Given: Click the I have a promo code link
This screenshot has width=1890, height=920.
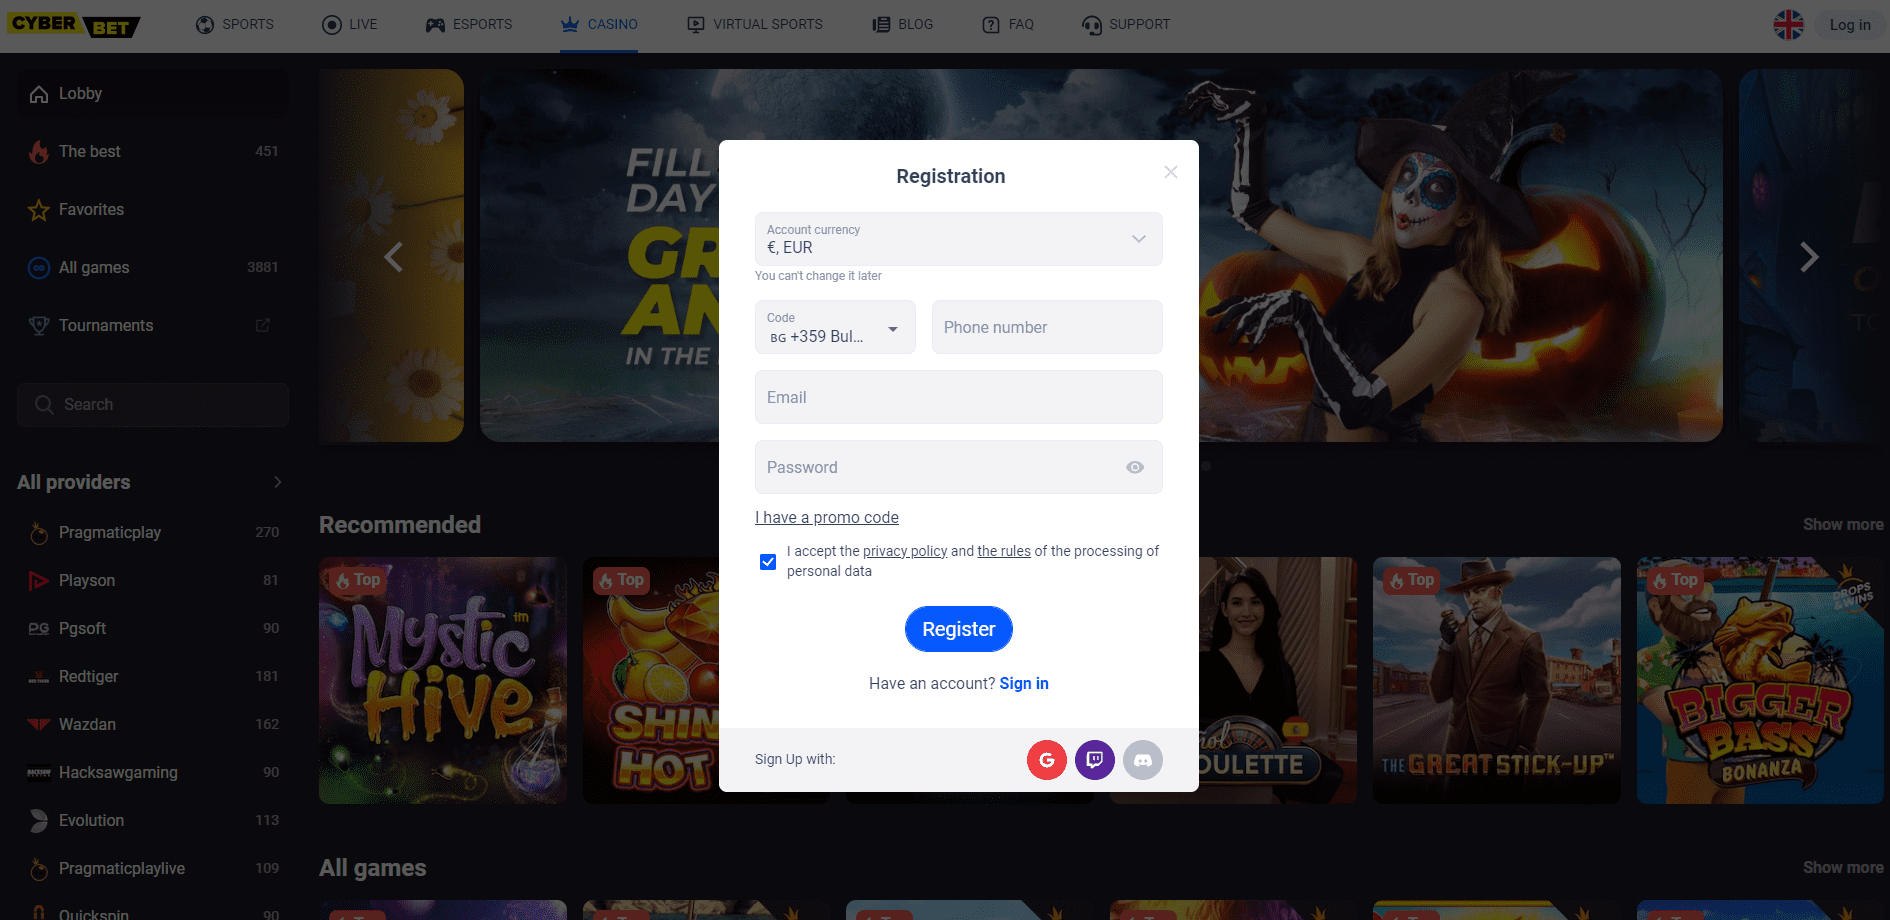Looking at the screenshot, I should pos(826,517).
